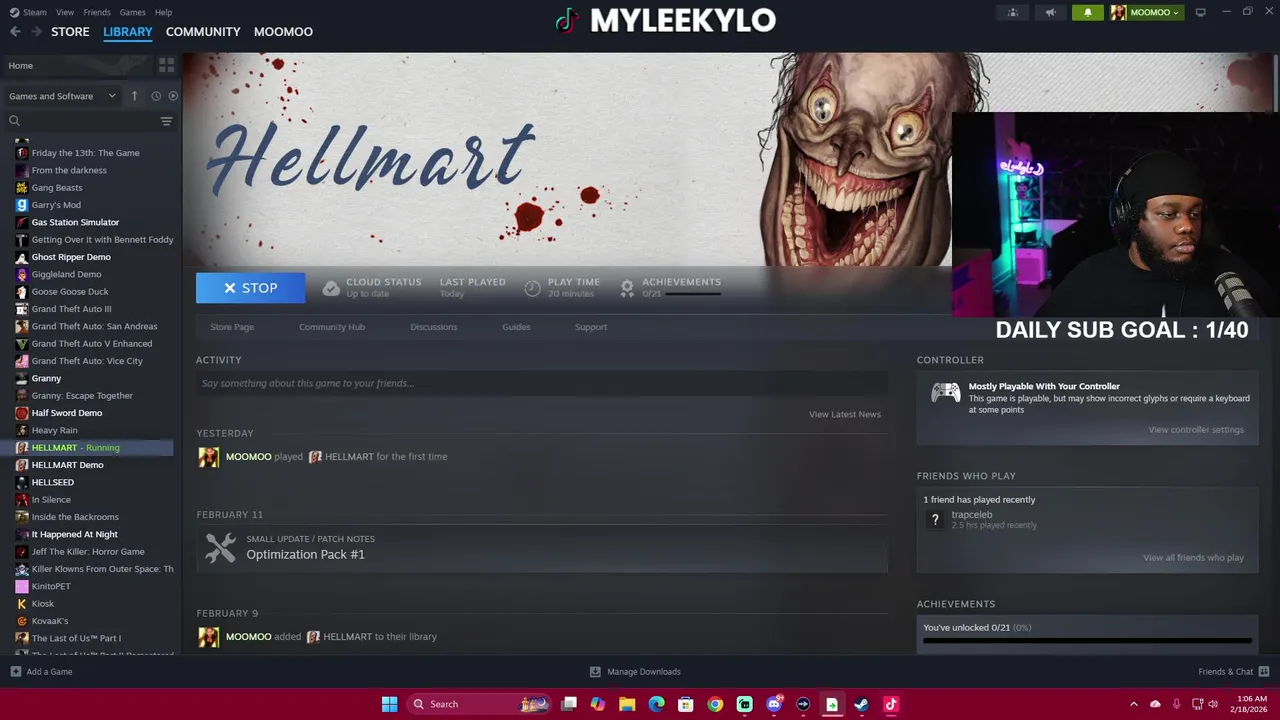
Task: Open the MOOMOO profile tab
Action: pos(283,32)
